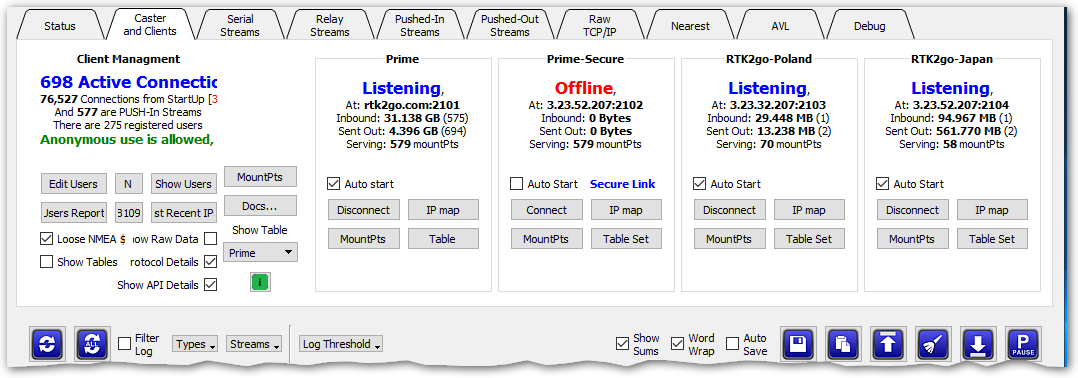Click the Users Report button

coord(74,213)
